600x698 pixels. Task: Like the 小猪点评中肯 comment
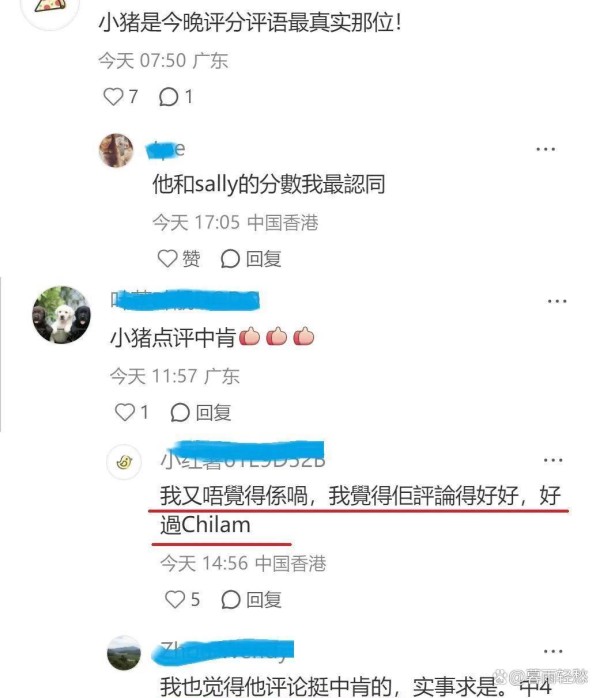131,412
